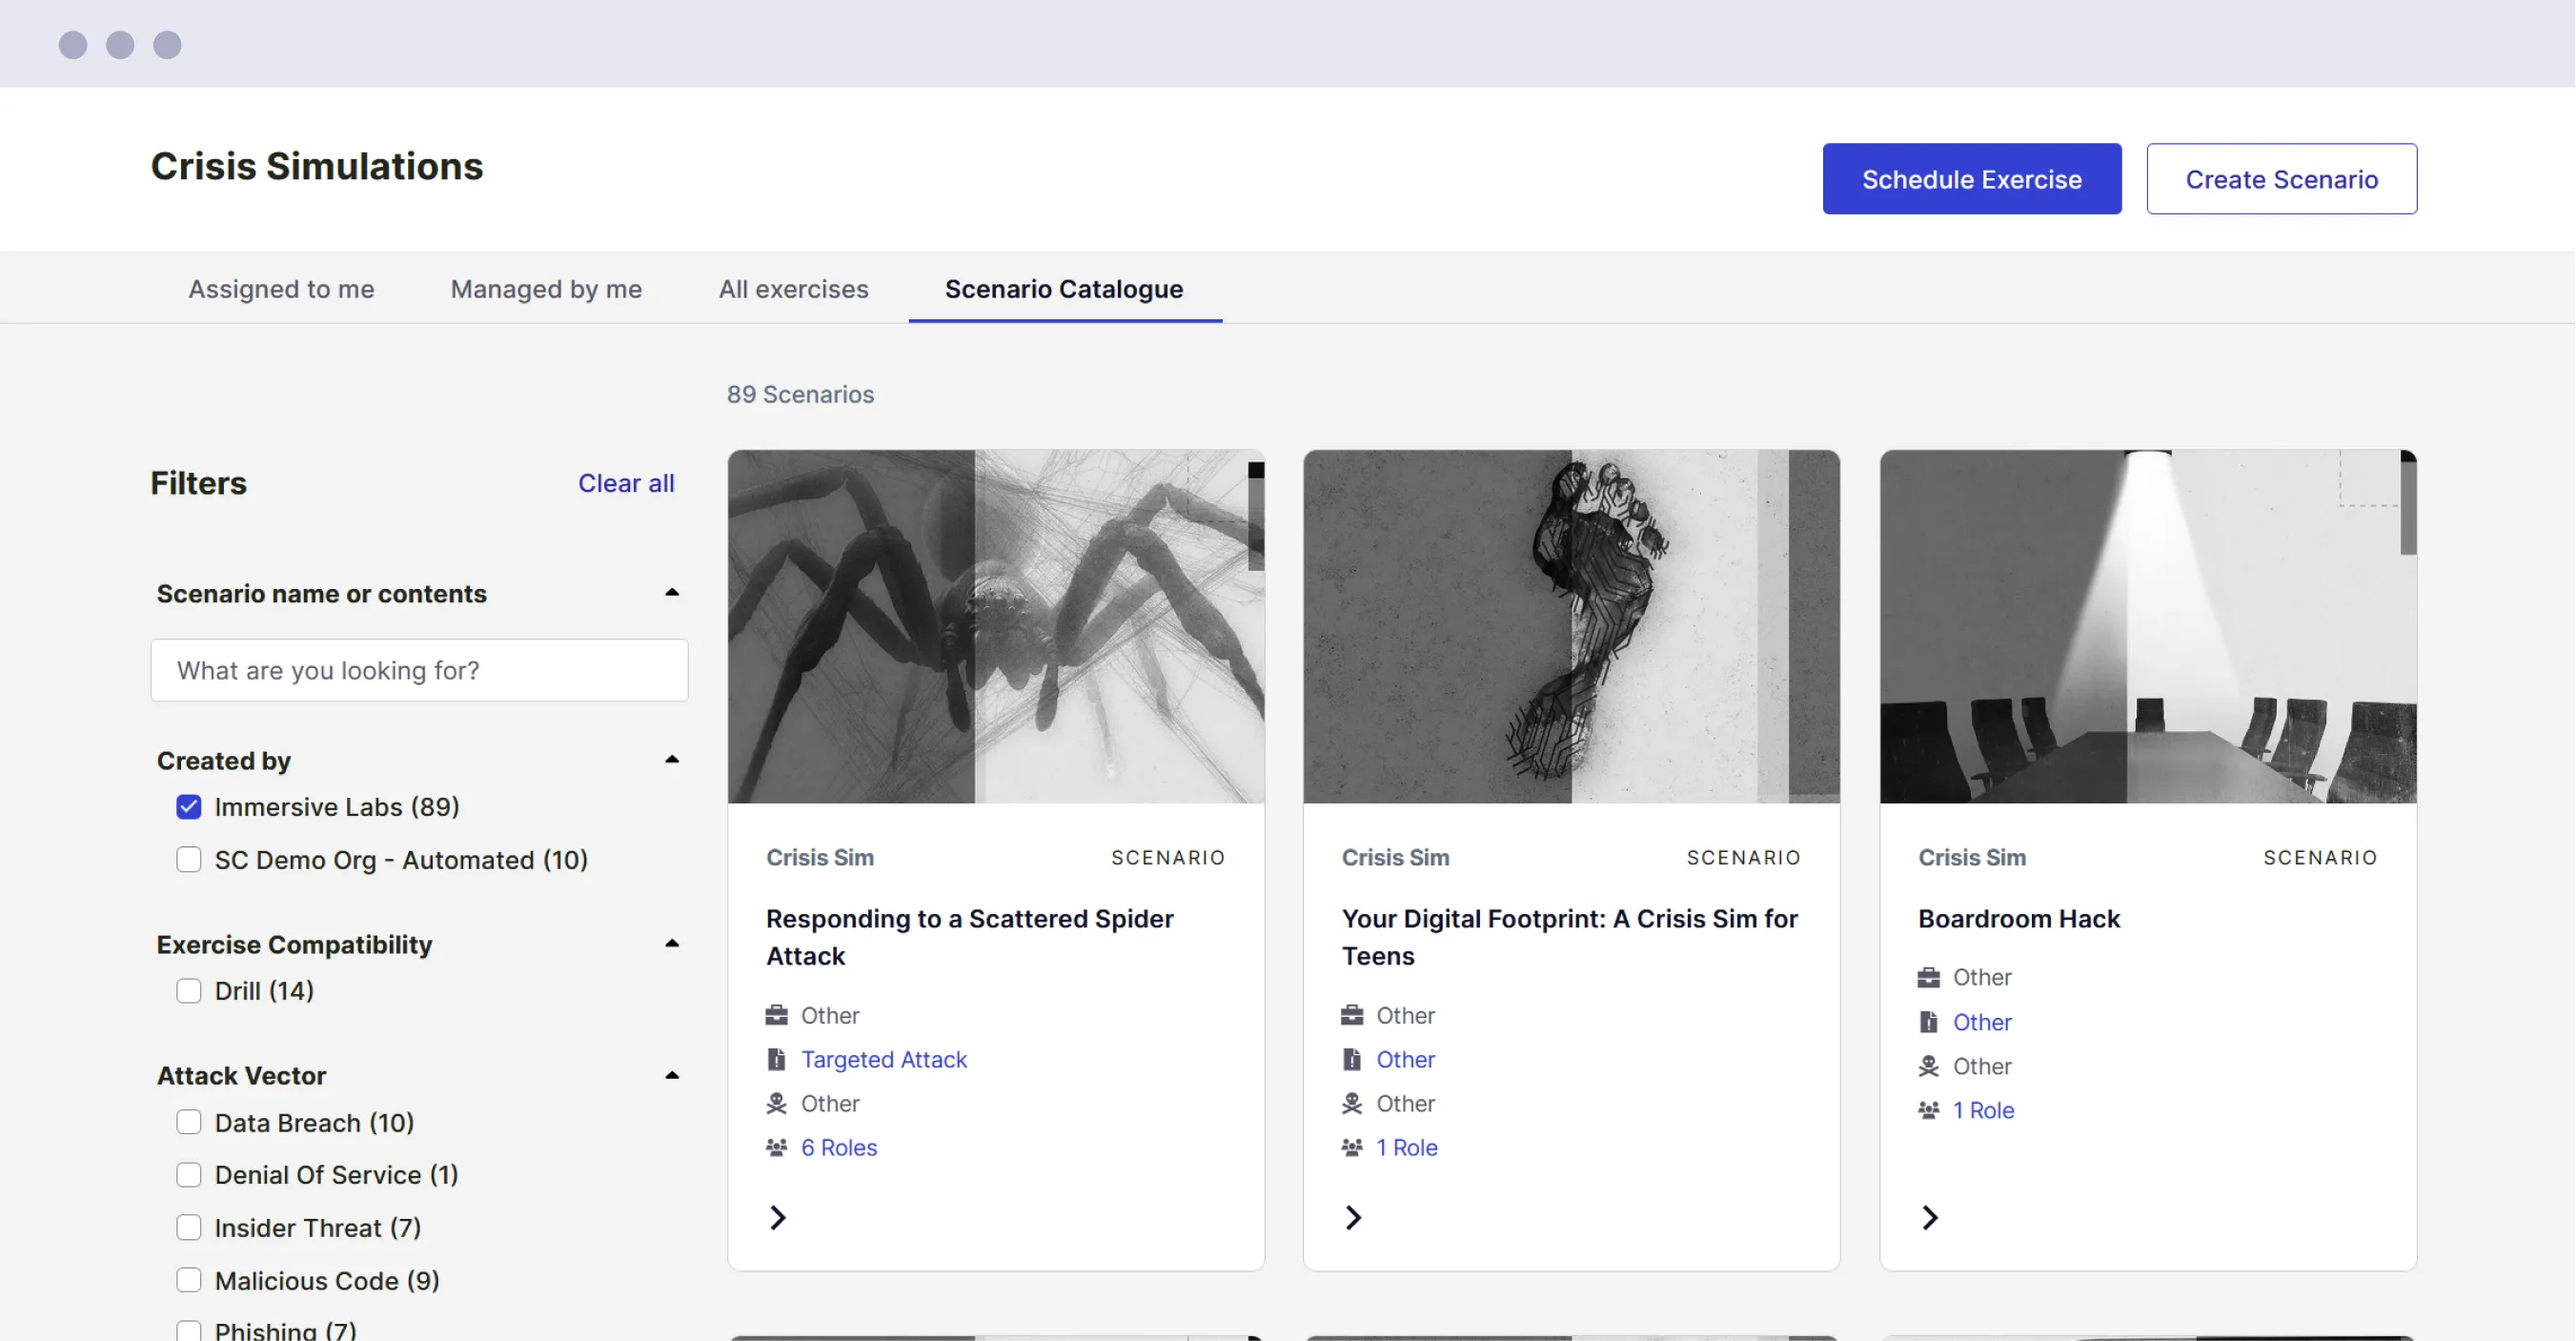Click the arrow icon on Scattered Spider card
The image size is (2576, 1341).
pos(778,1217)
